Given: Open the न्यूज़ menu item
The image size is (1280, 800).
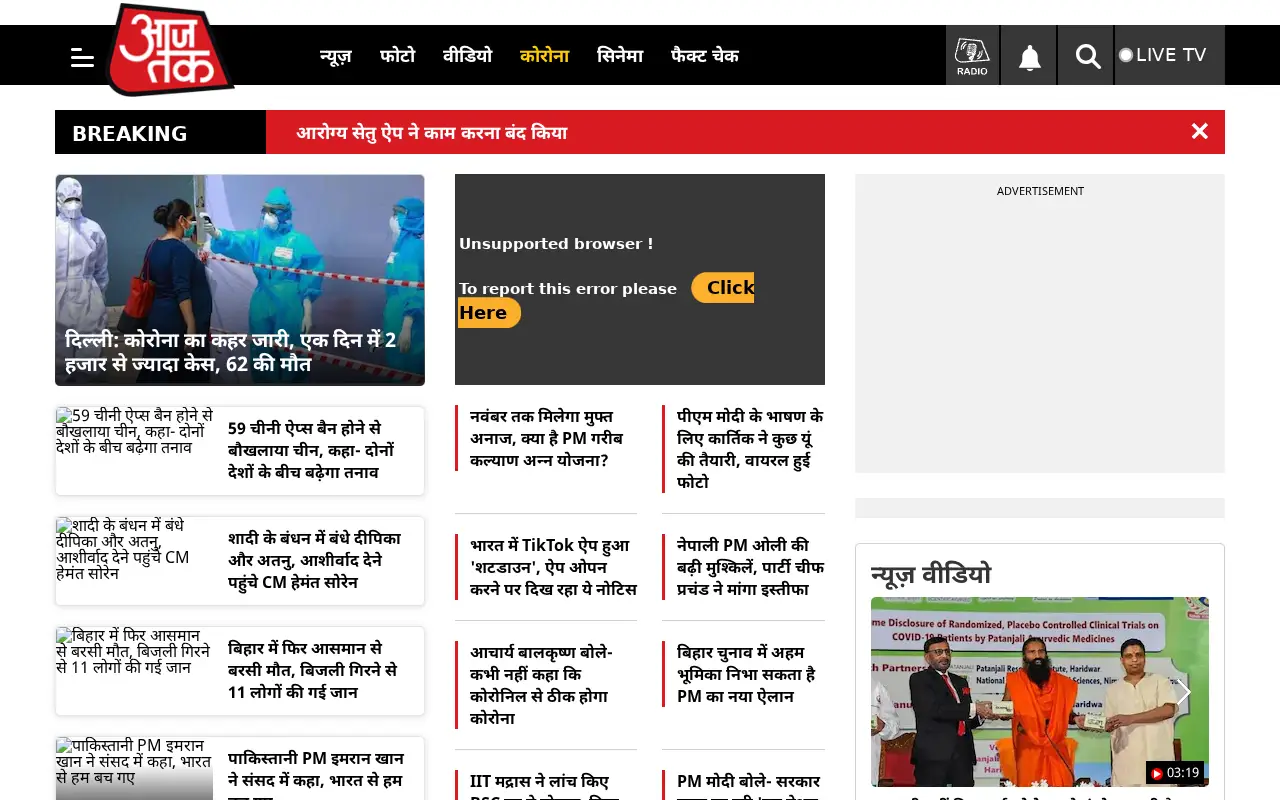Looking at the screenshot, I should [336, 56].
